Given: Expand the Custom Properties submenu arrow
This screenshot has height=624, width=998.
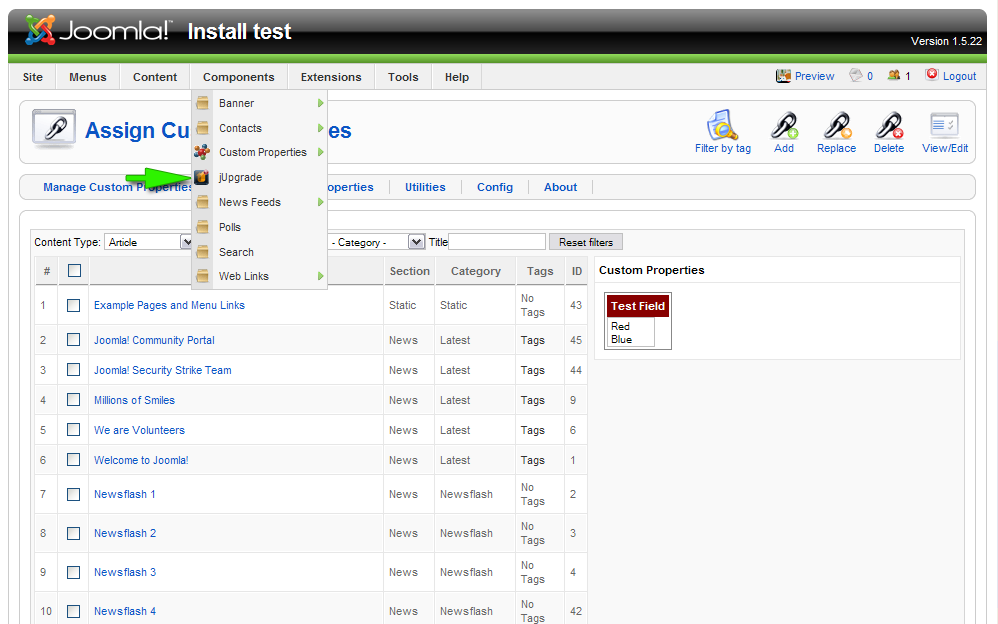Looking at the screenshot, I should coord(320,152).
